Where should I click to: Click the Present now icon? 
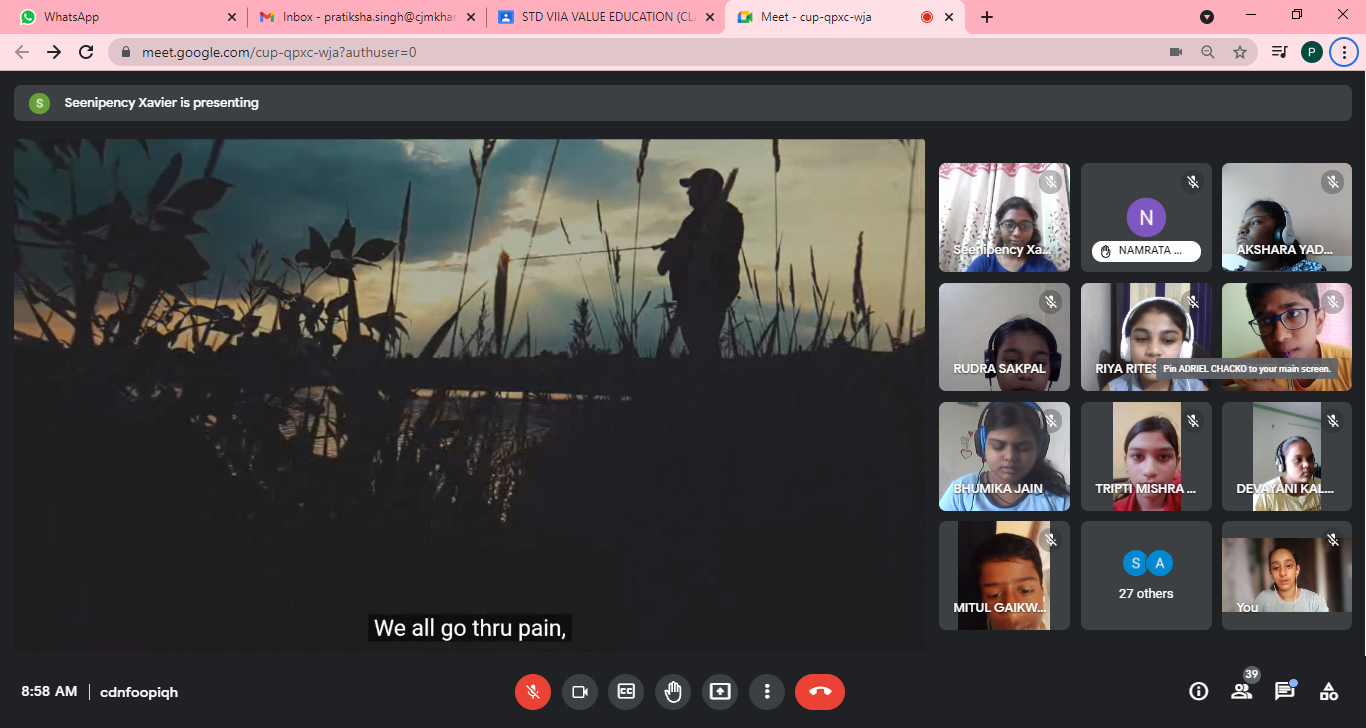(720, 691)
